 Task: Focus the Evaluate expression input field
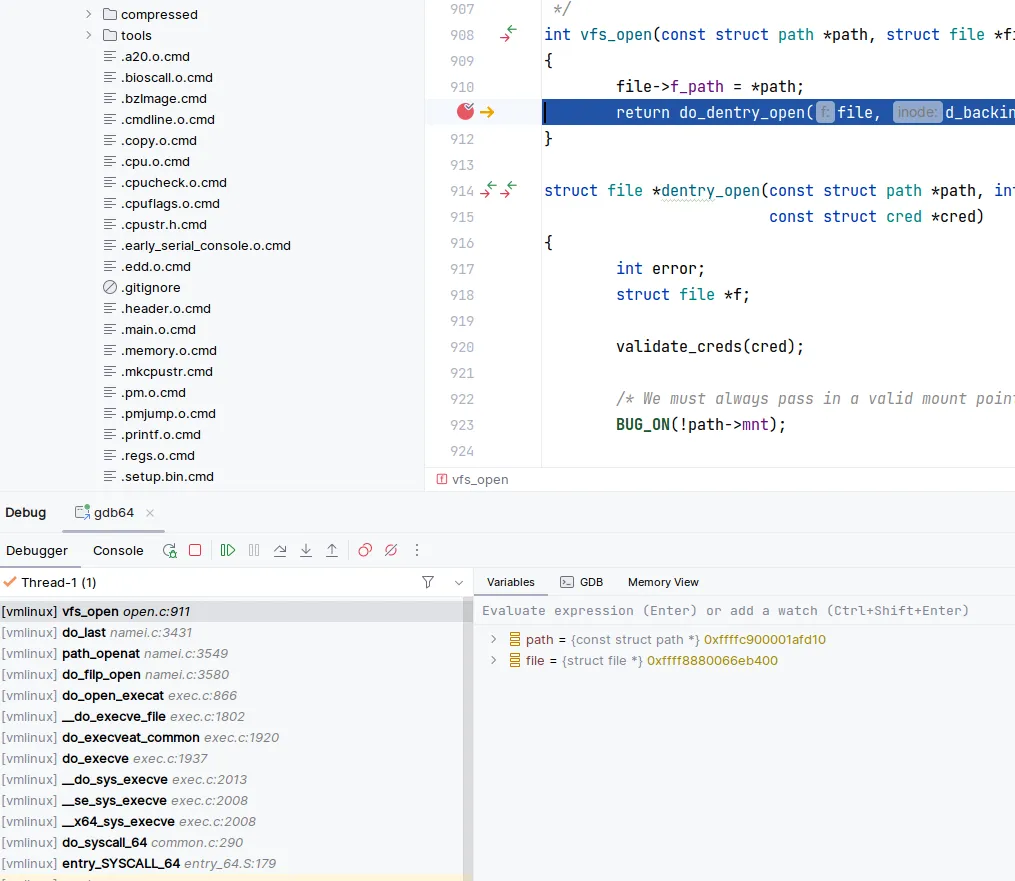point(744,610)
